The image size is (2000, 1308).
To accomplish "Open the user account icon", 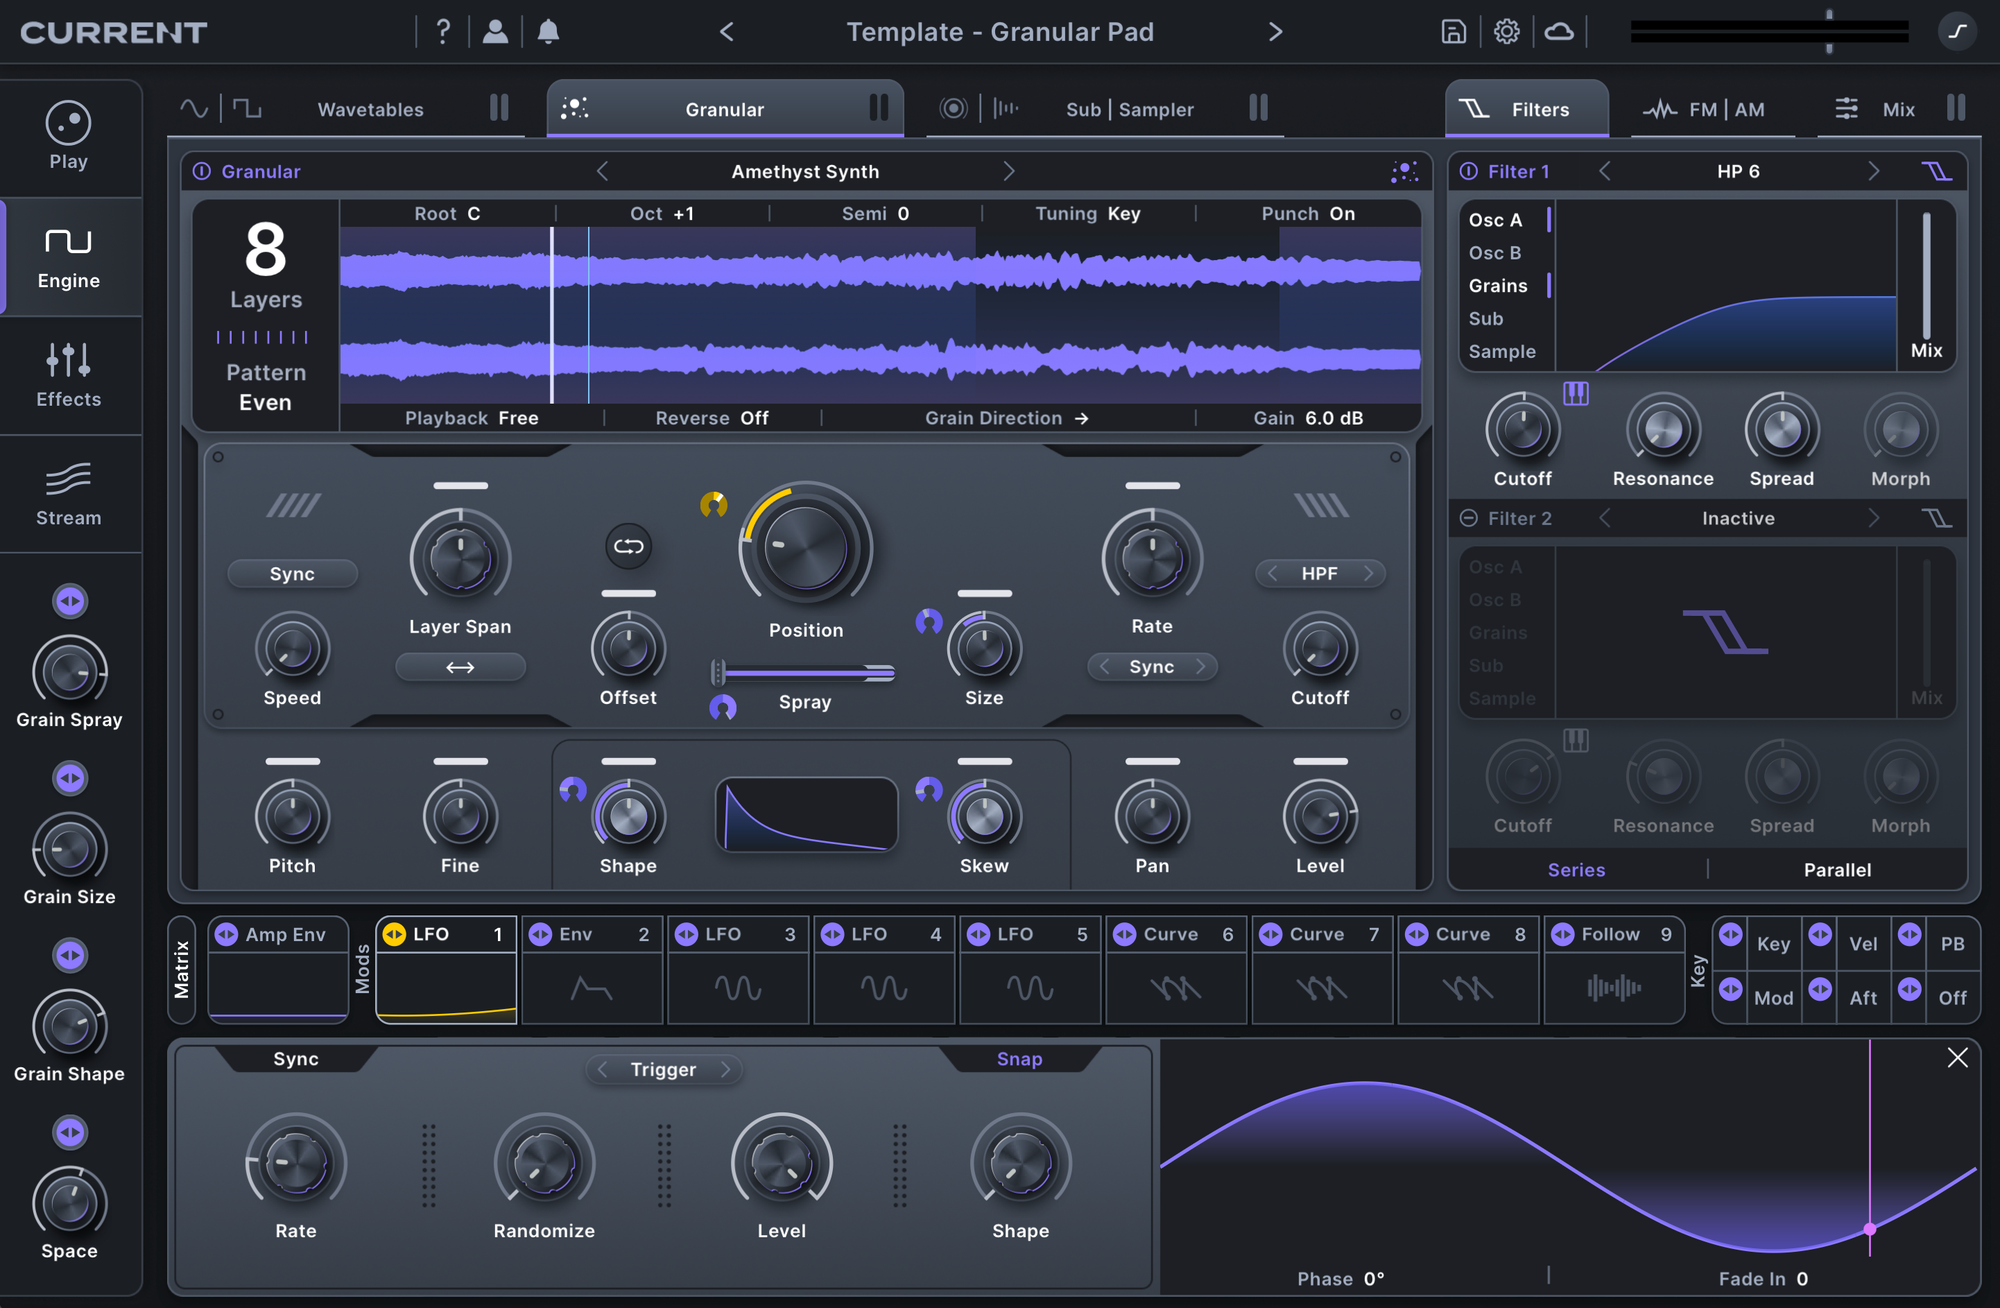I will coord(495,32).
